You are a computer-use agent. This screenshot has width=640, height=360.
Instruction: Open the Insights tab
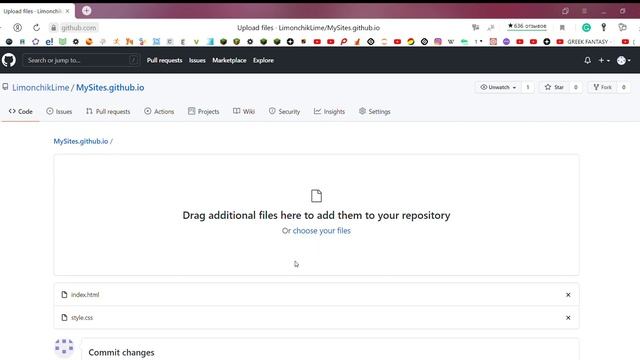(329, 111)
